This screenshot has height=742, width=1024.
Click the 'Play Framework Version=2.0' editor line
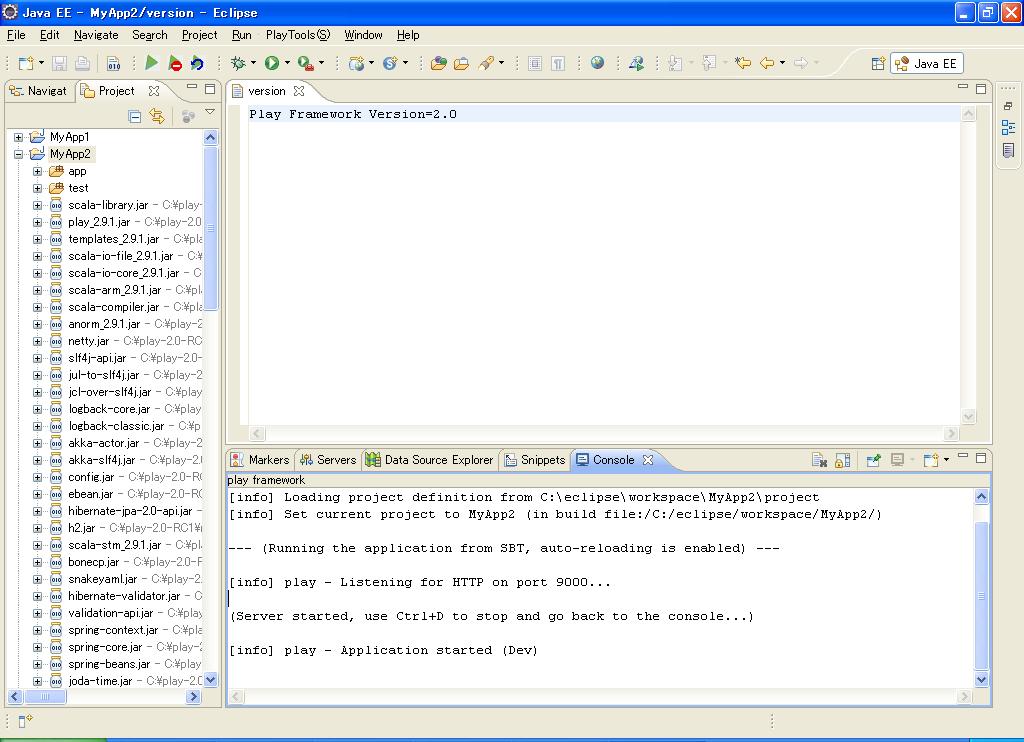(353, 114)
